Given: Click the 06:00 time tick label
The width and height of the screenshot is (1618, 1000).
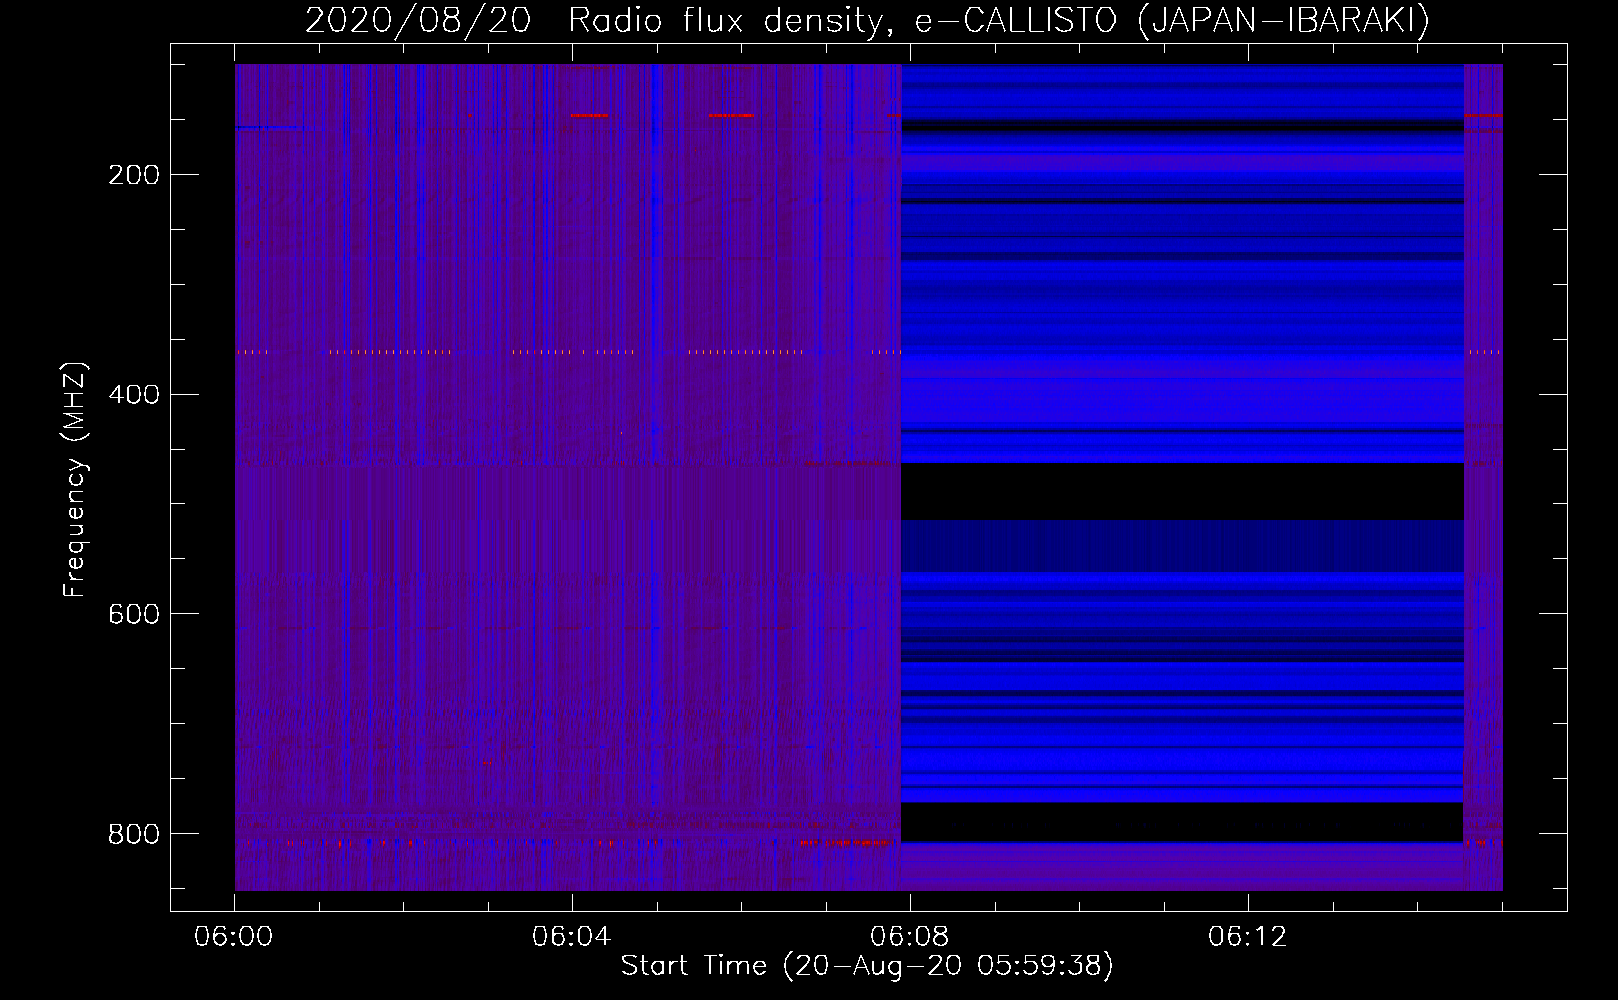Looking at the screenshot, I should (234, 937).
